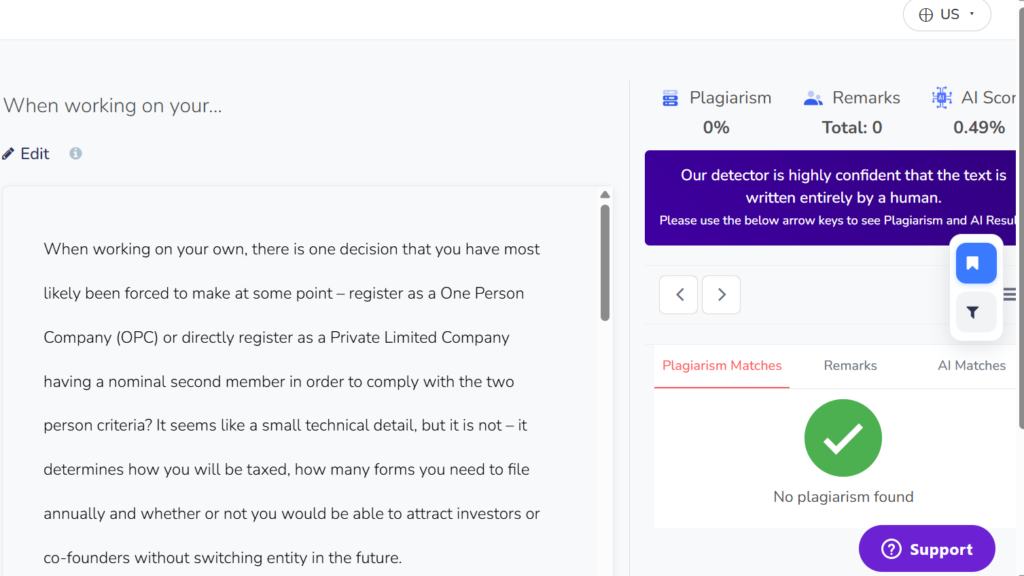
Task: Open the info icon beside Edit
Action: tap(76, 153)
